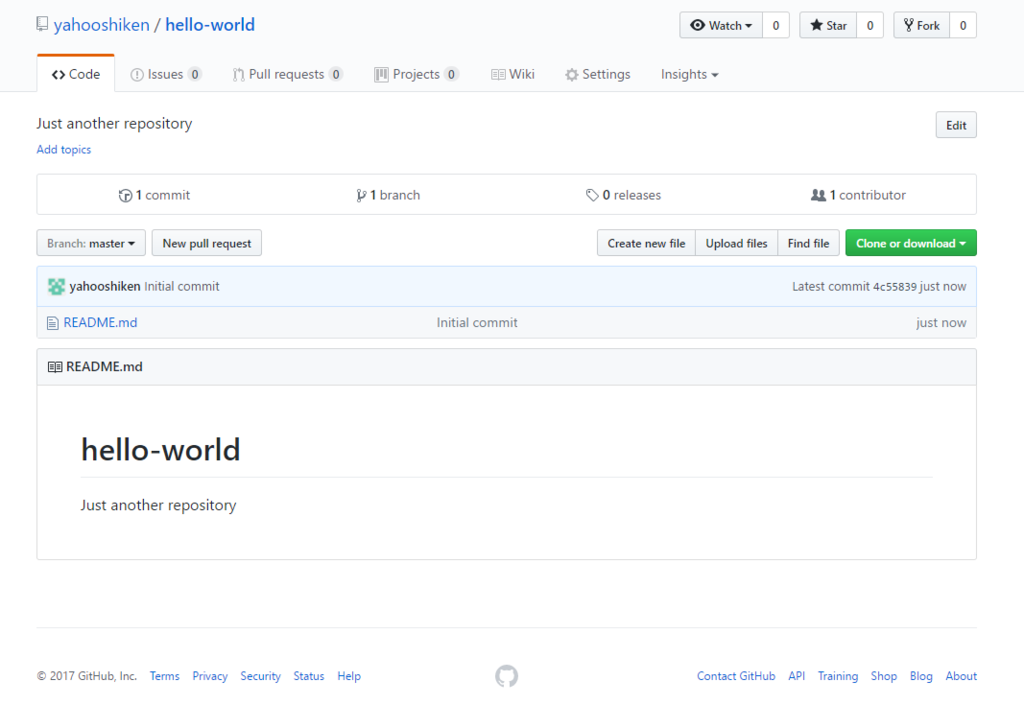Open the stargazers count next to Star
The height and width of the screenshot is (728, 1024).
click(x=870, y=25)
